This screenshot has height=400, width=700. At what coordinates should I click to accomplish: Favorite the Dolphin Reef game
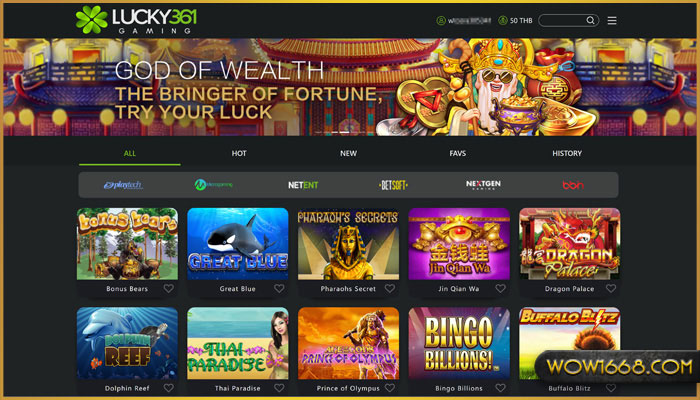pos(168,388)
